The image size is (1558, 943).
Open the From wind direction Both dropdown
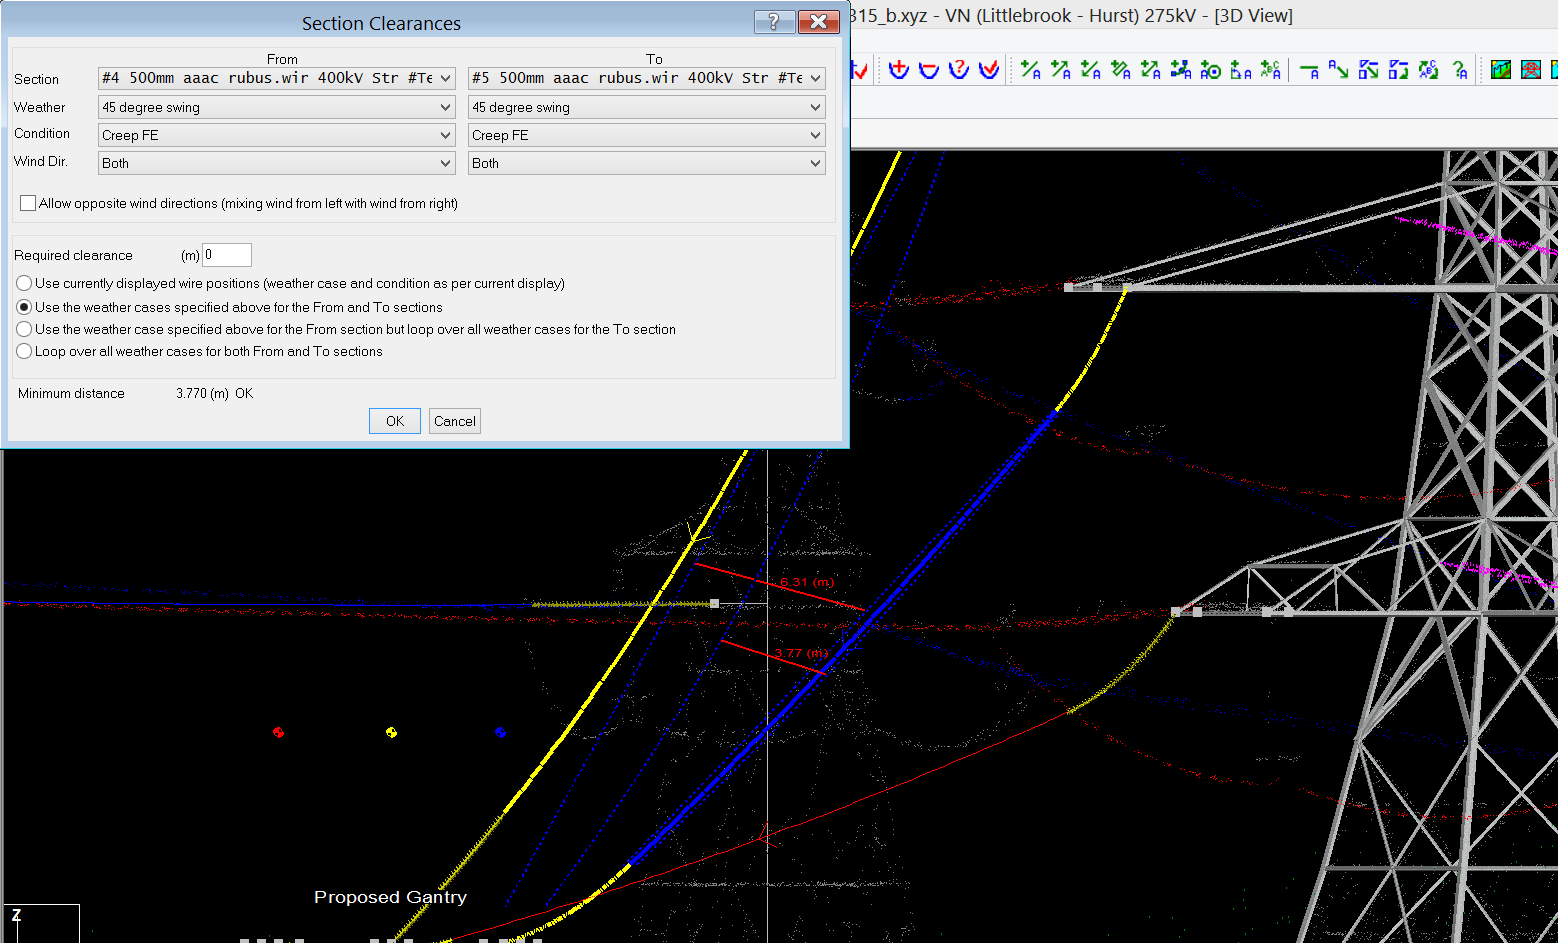[277, 163]
